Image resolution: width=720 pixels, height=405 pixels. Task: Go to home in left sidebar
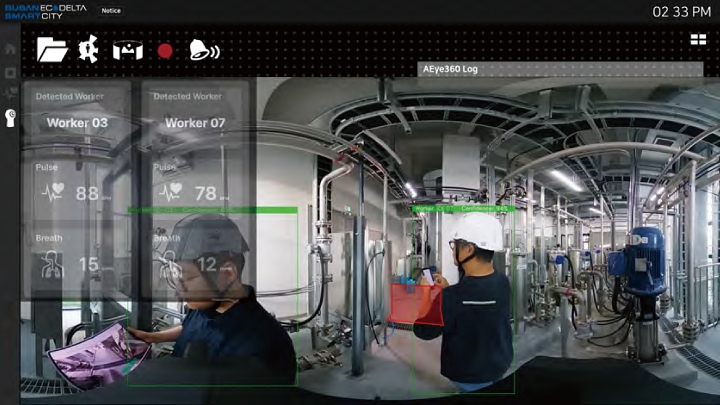click(11, 49)
